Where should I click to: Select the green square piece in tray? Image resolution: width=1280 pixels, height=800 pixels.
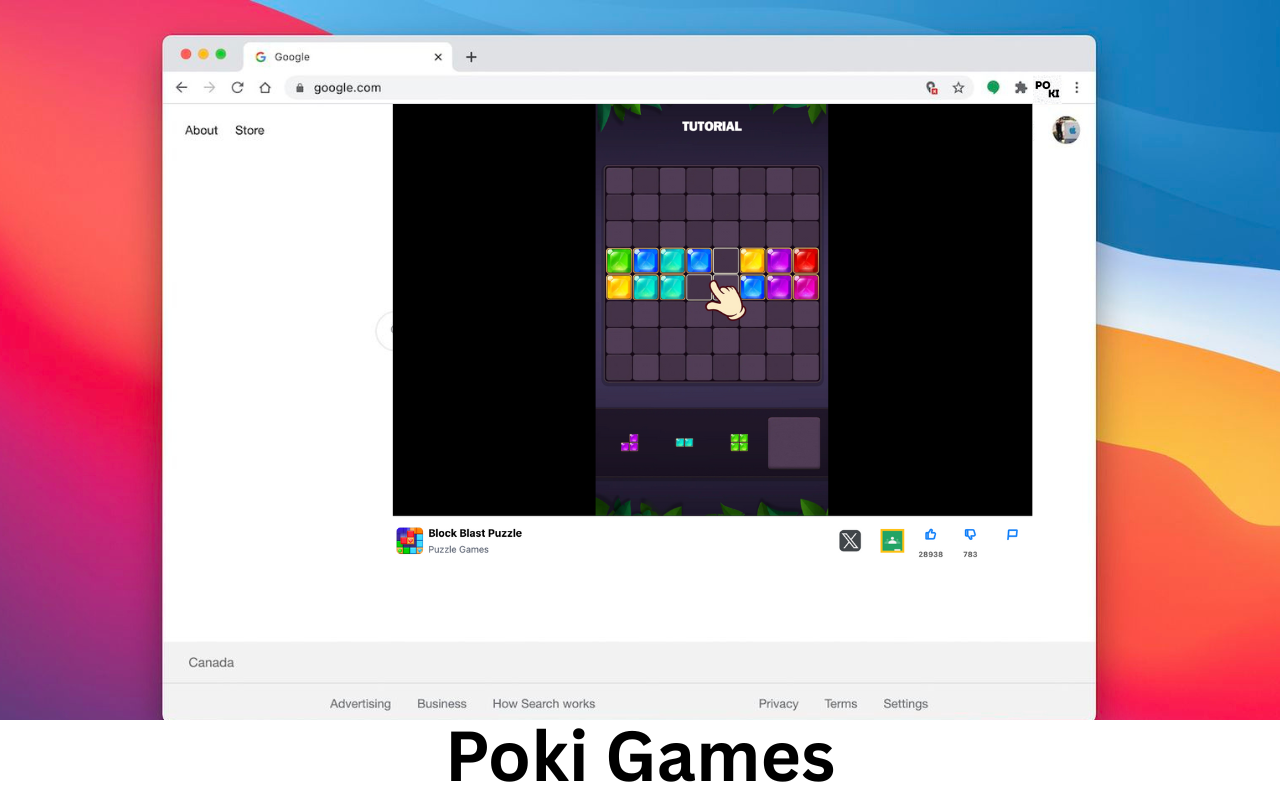[x=739, y=442]
